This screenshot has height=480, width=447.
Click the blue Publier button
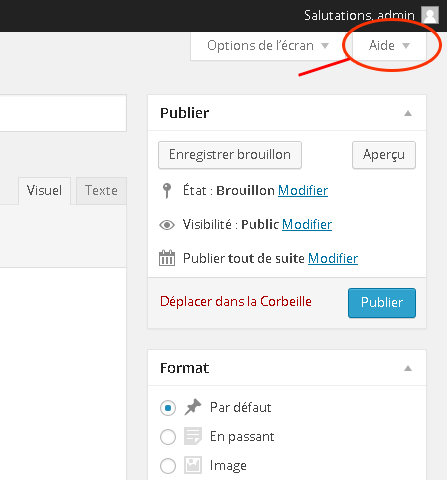coord(382,303)
